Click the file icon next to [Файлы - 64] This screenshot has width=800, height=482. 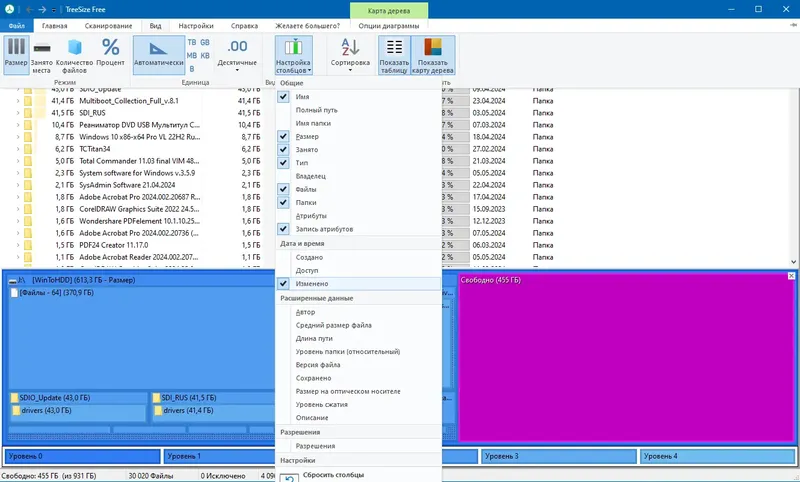[x=14, y=293]
